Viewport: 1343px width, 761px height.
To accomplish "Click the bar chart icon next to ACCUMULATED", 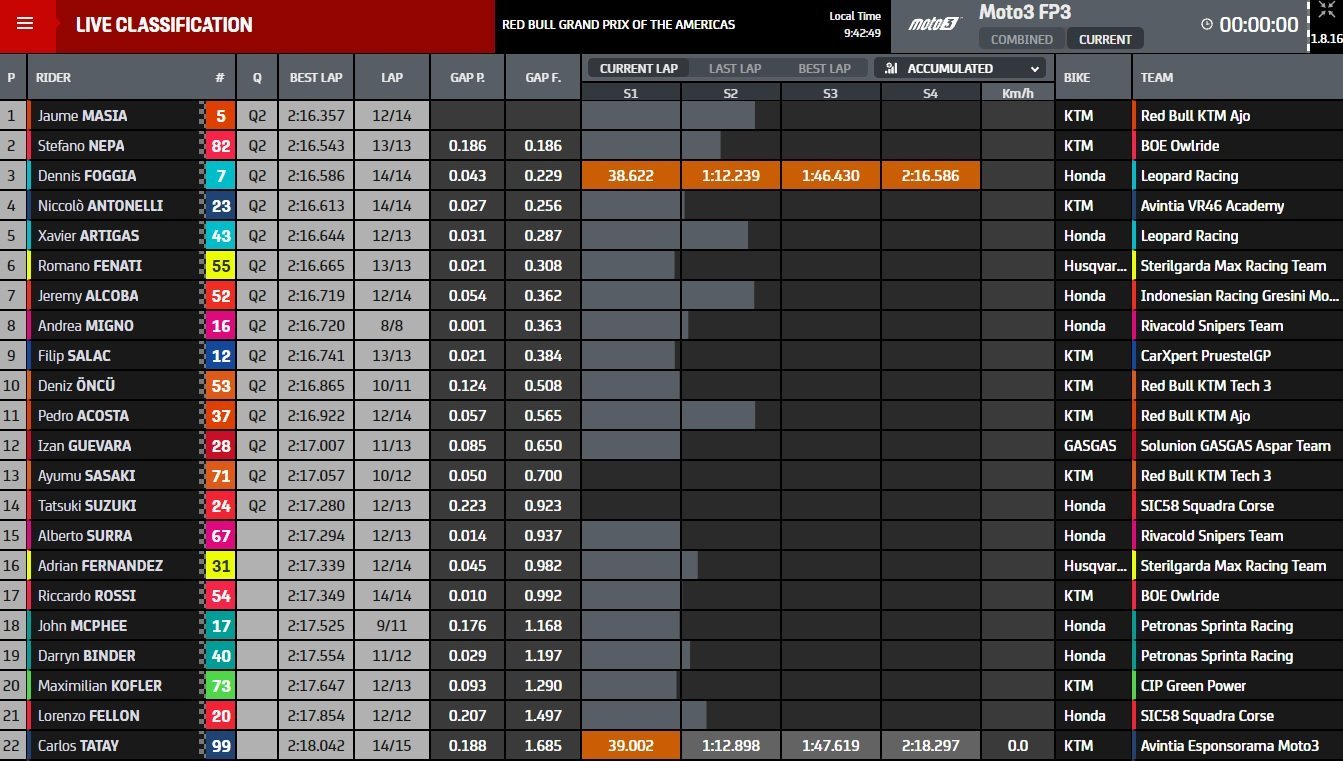I will click(891, 68).
